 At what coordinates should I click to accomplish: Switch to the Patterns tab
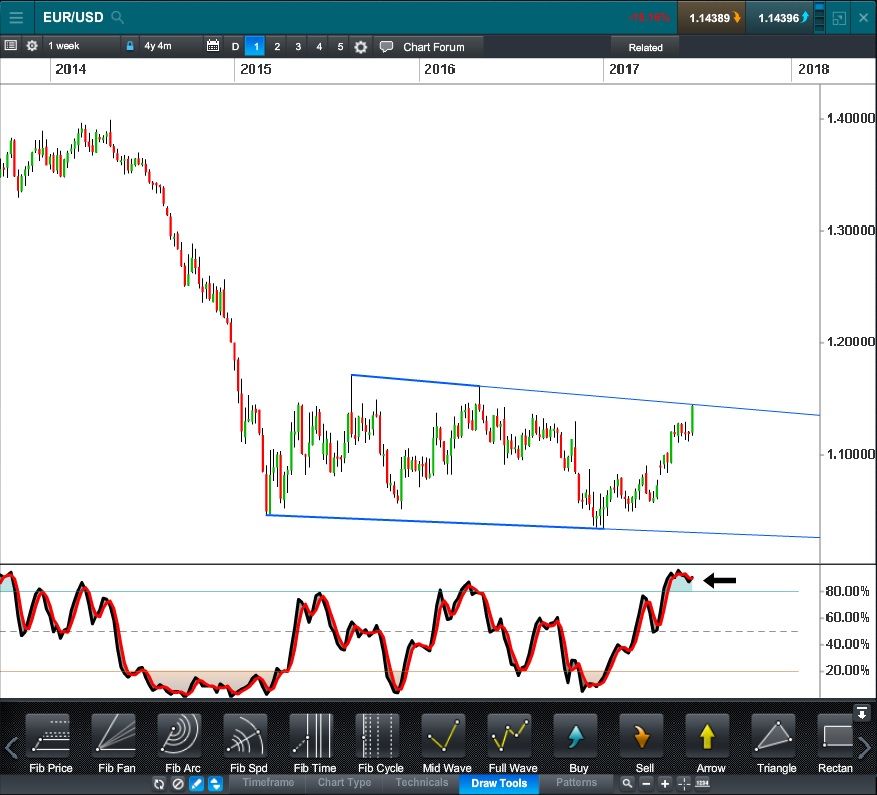[x=576, y=783]
